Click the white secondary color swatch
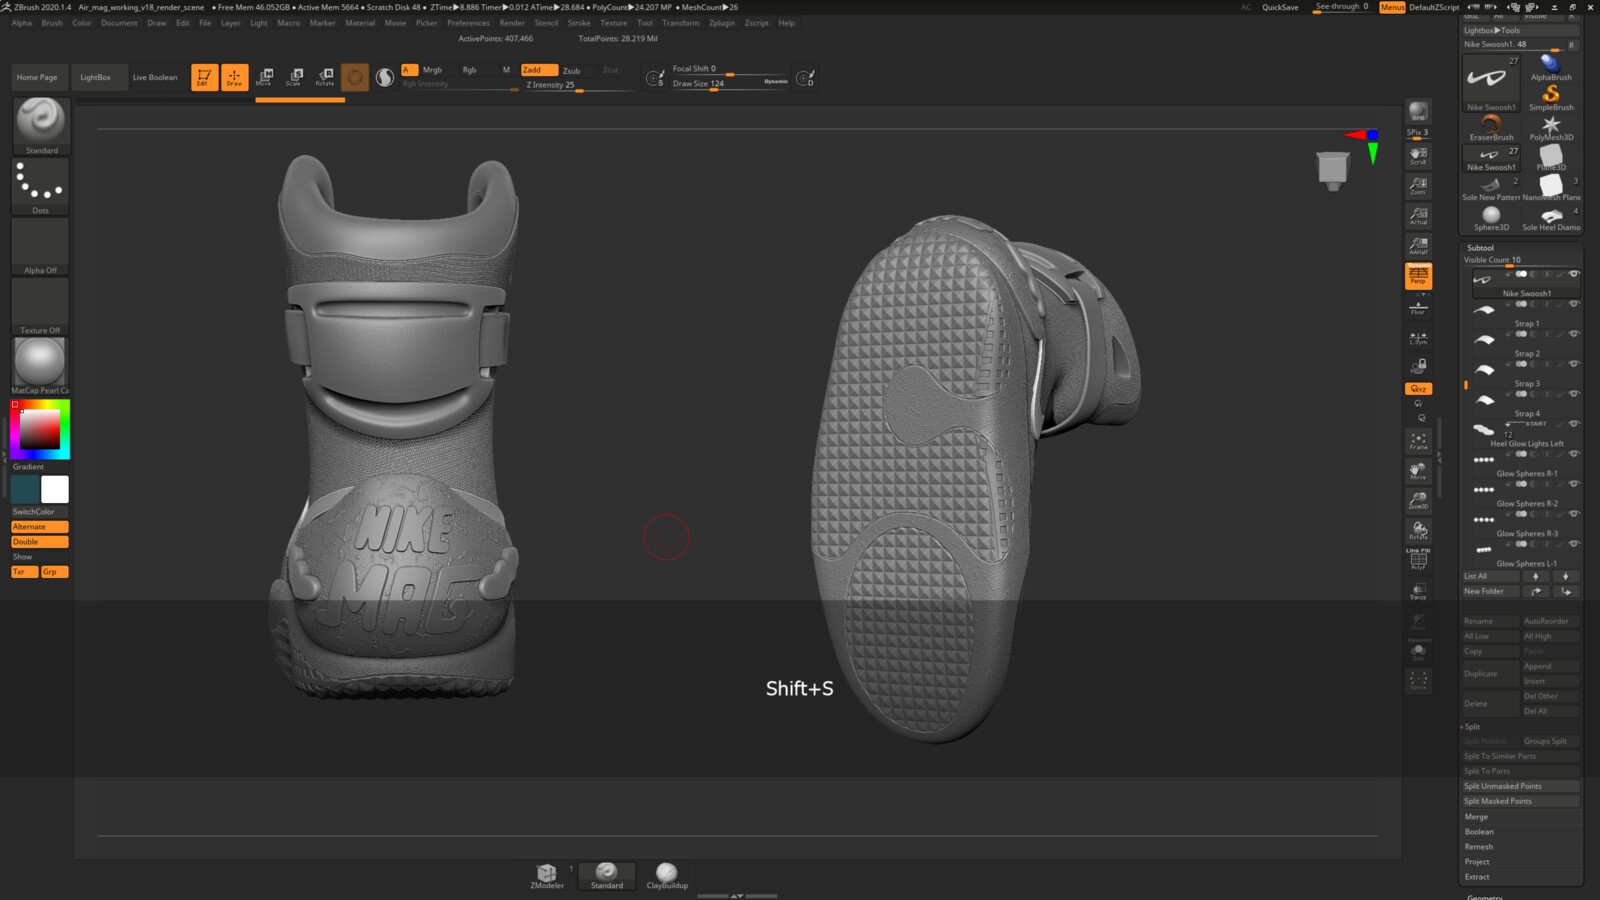1600x900 pixels. pyautogui.click(x=55, y=489)
